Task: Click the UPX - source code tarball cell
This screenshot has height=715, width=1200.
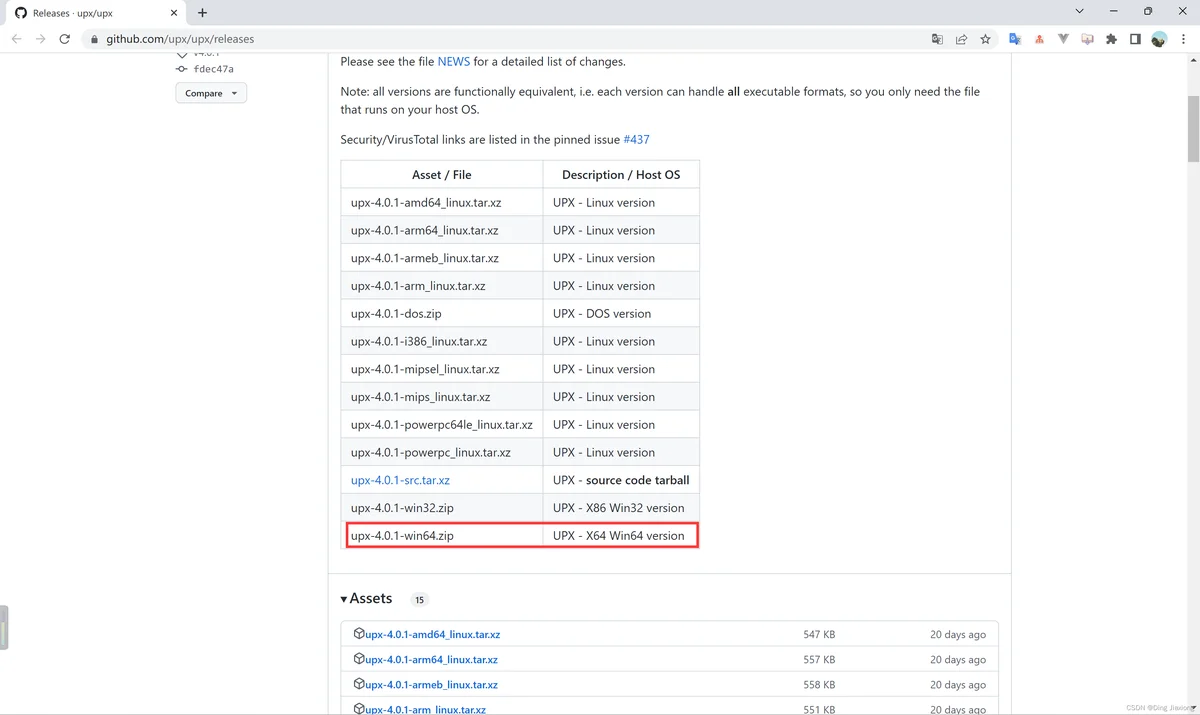Action: pos(621,480)
